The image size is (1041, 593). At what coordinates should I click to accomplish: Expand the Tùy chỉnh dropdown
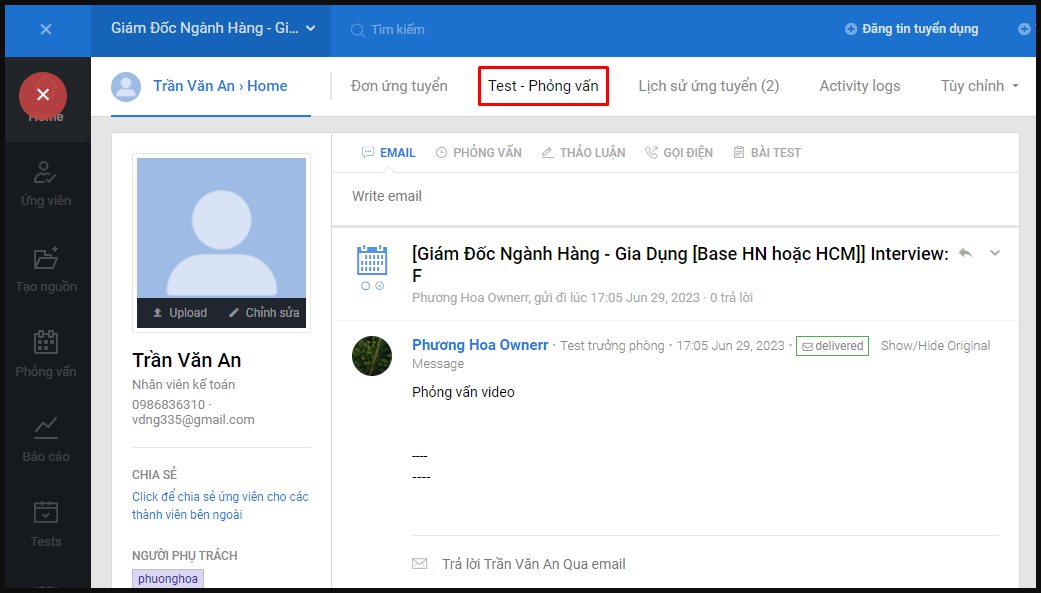pos(979,86)
